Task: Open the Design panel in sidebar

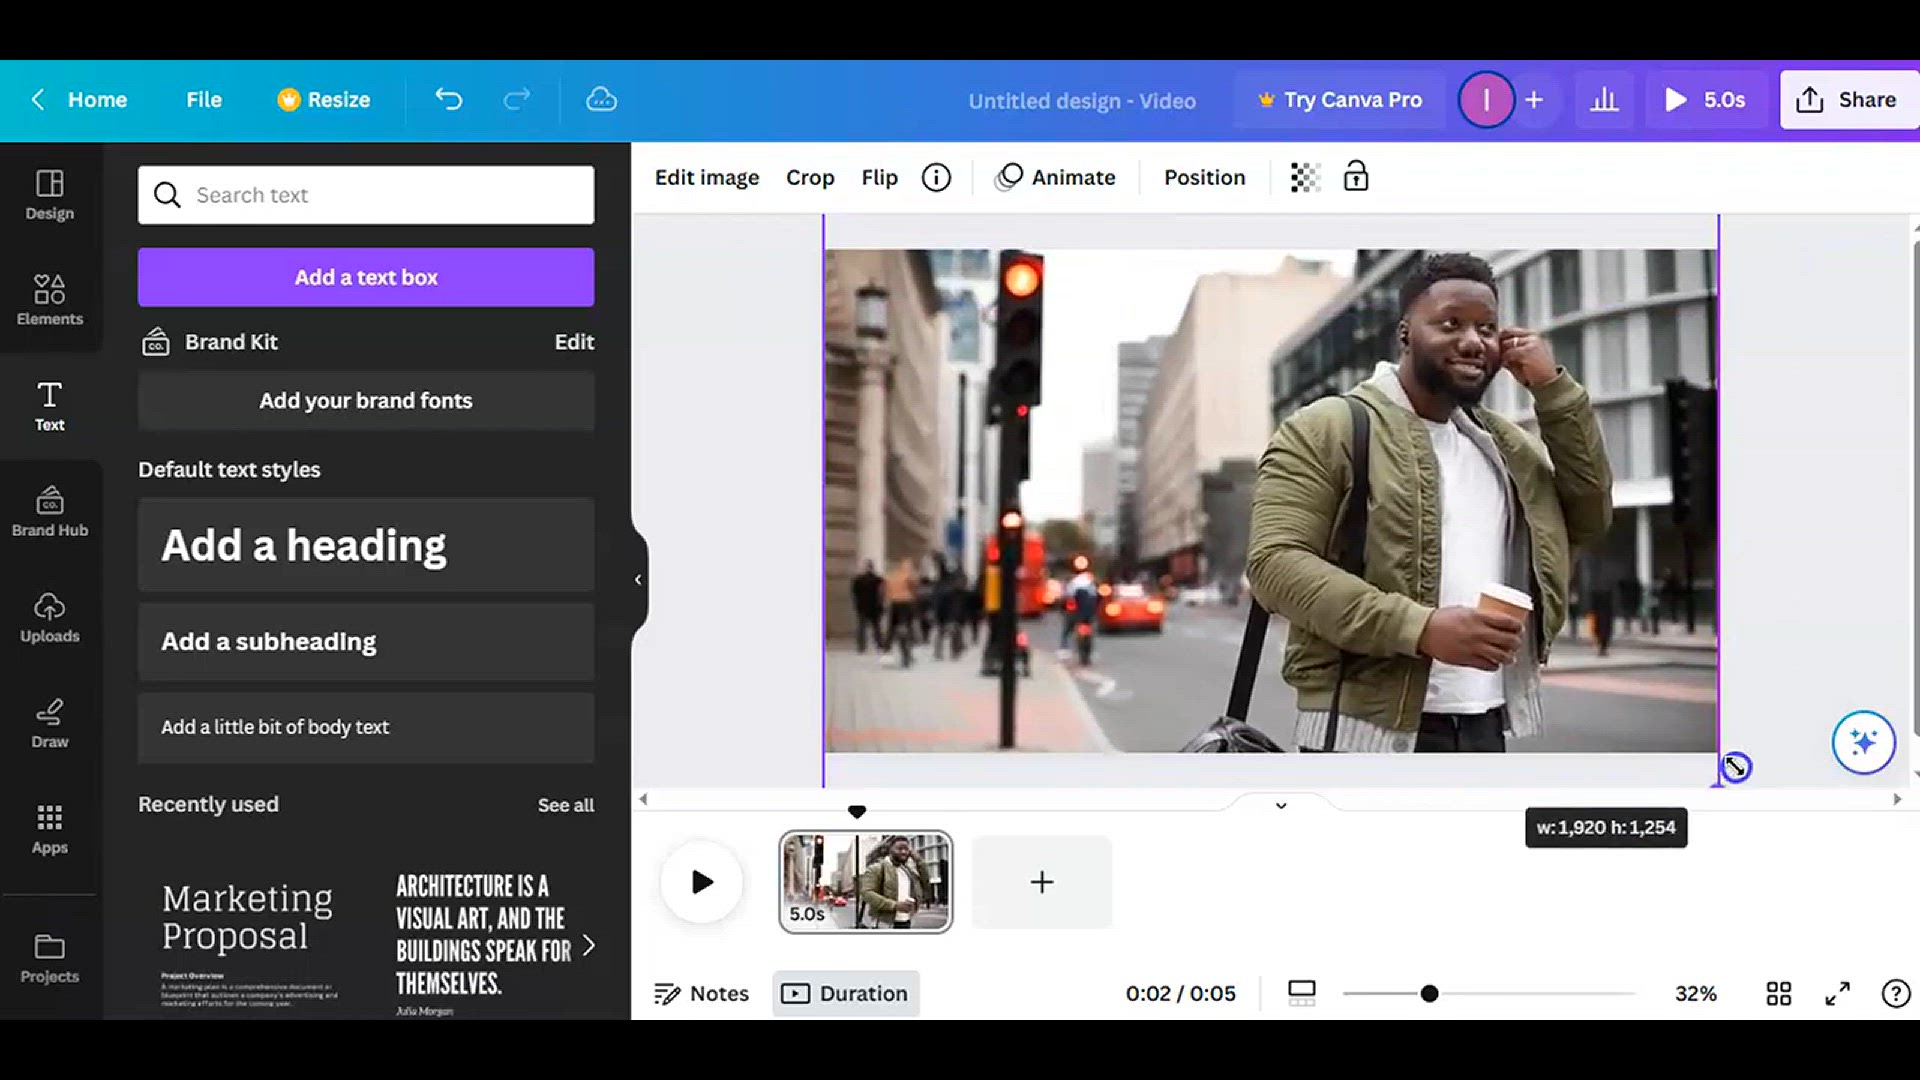Action: 49,195
